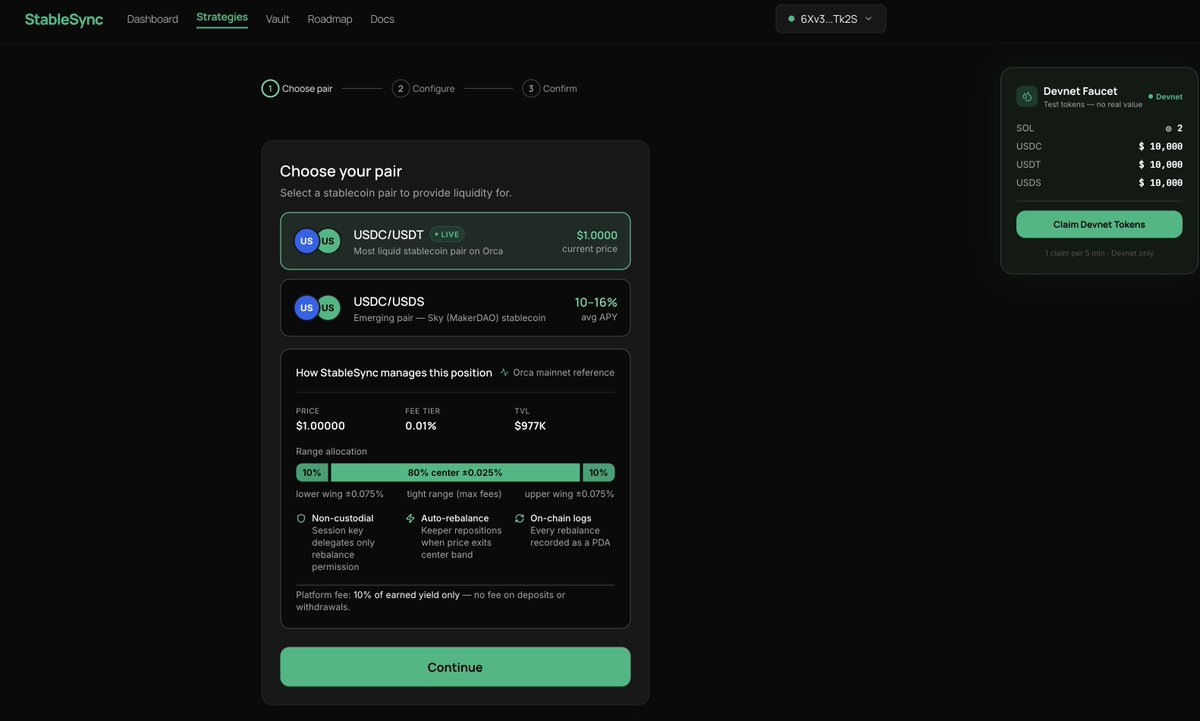The image size is (1200, 721).
Task: Click step 2 Configure indicator
Action: pyautogui.click(x=423, y=88)
